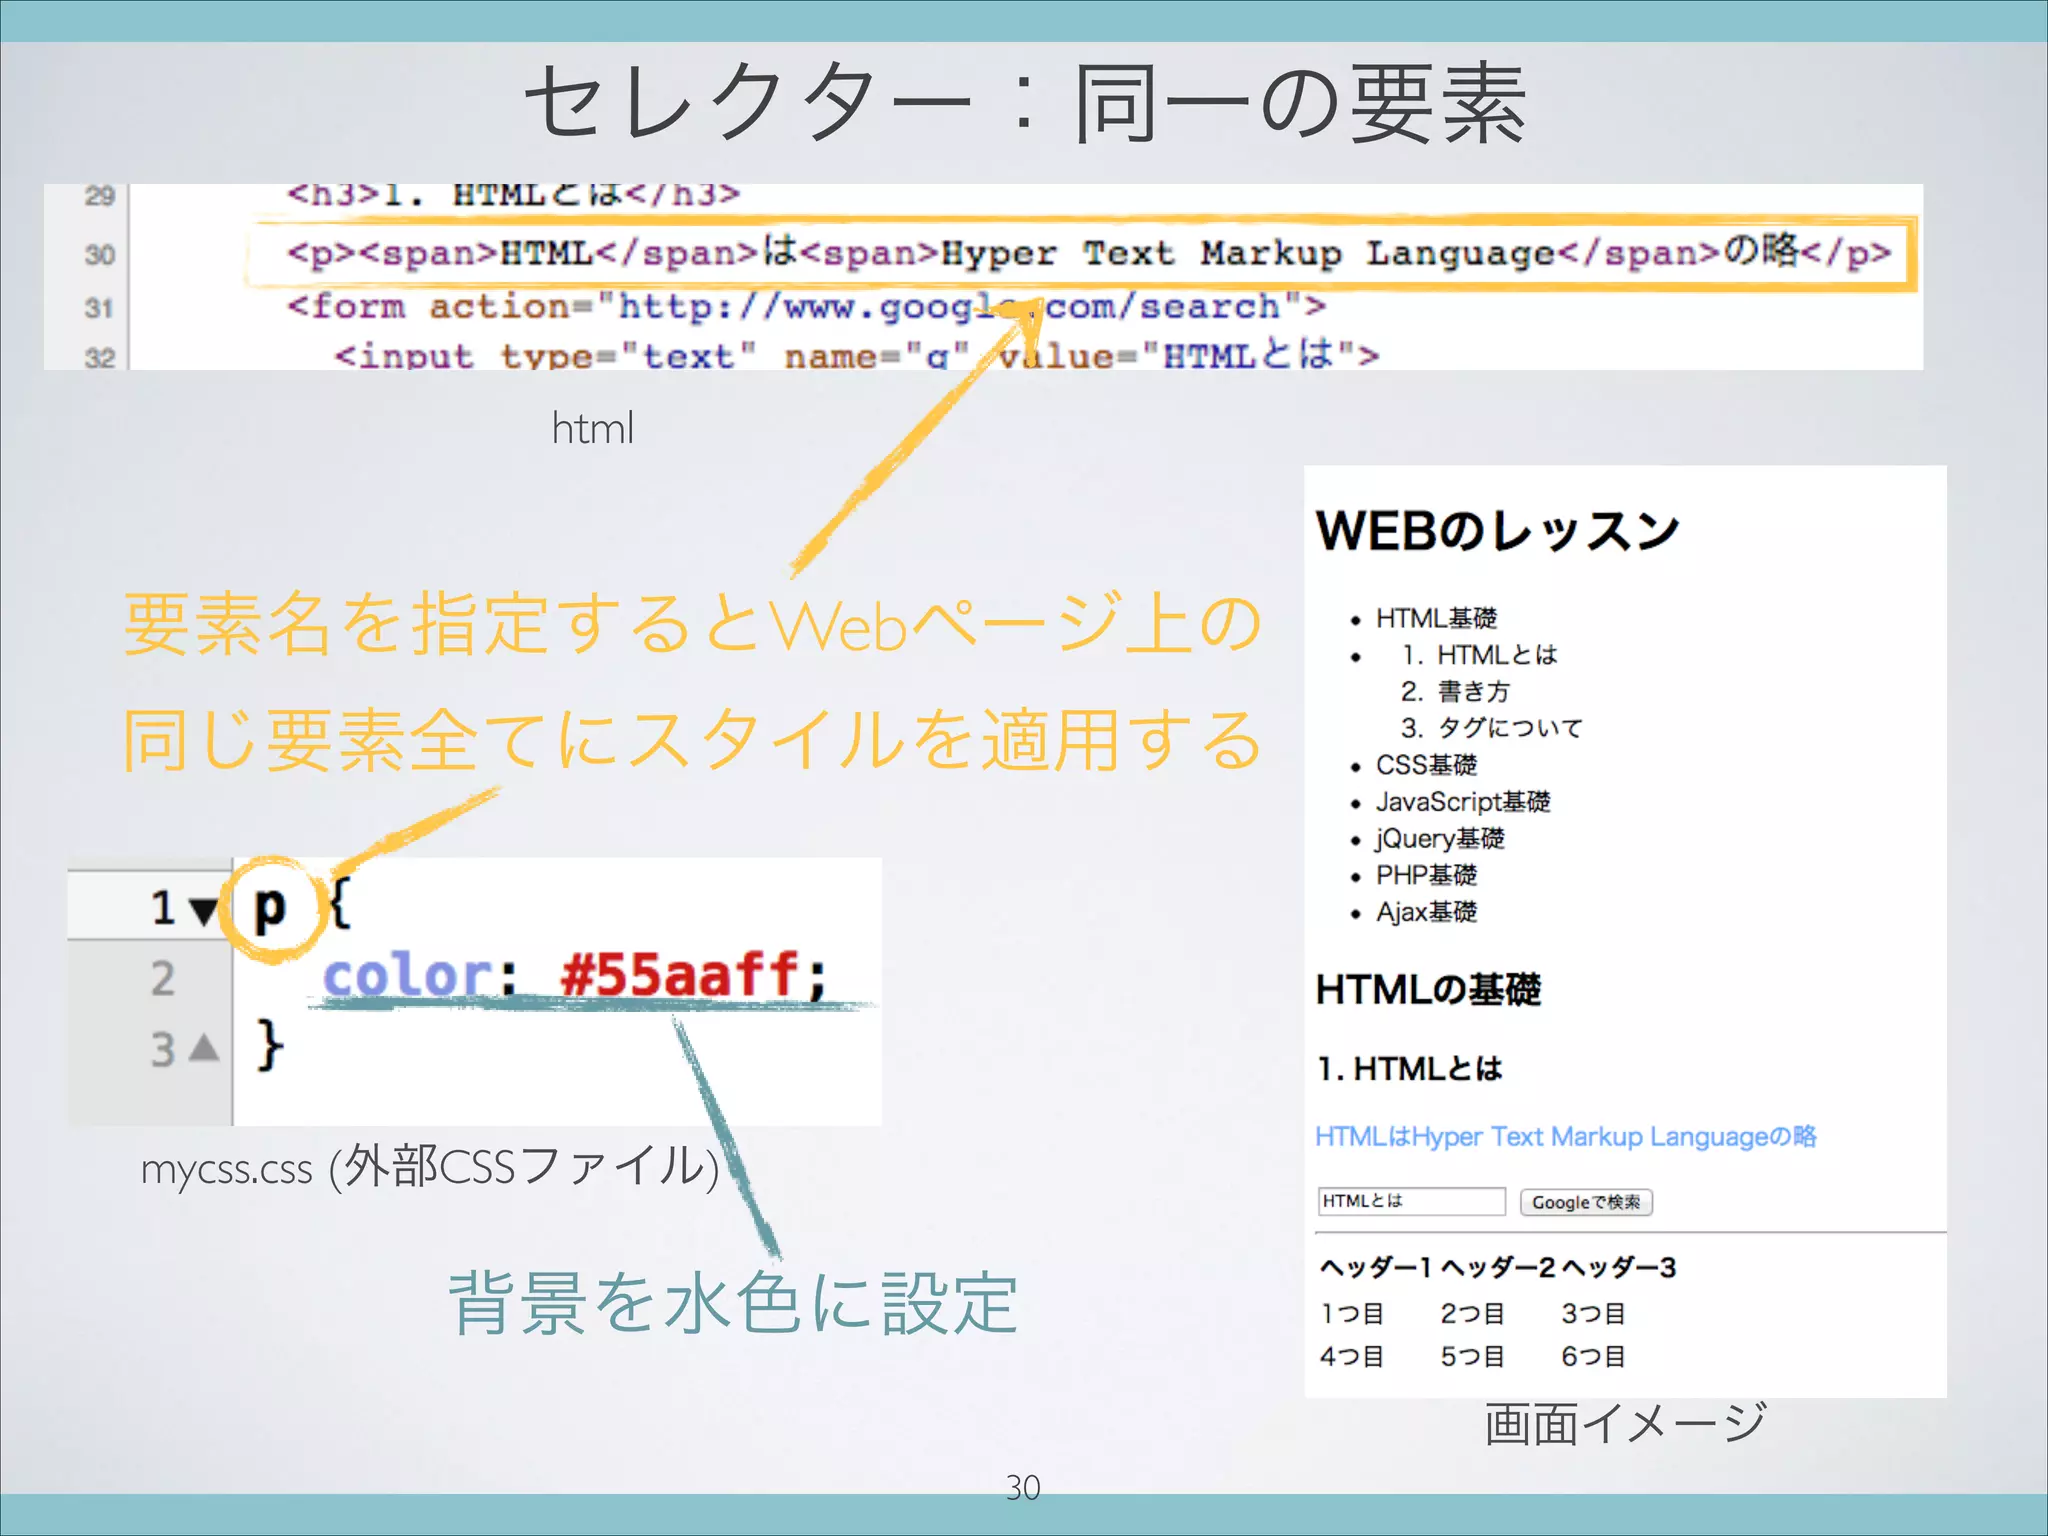
Task: Click line number 30 in the HTML editor
Action: coord(99,255)
